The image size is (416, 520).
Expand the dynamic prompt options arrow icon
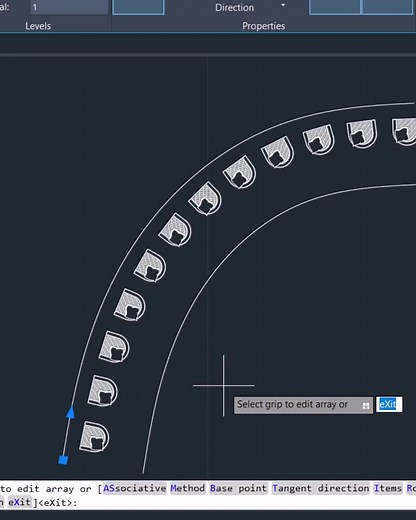366,406
